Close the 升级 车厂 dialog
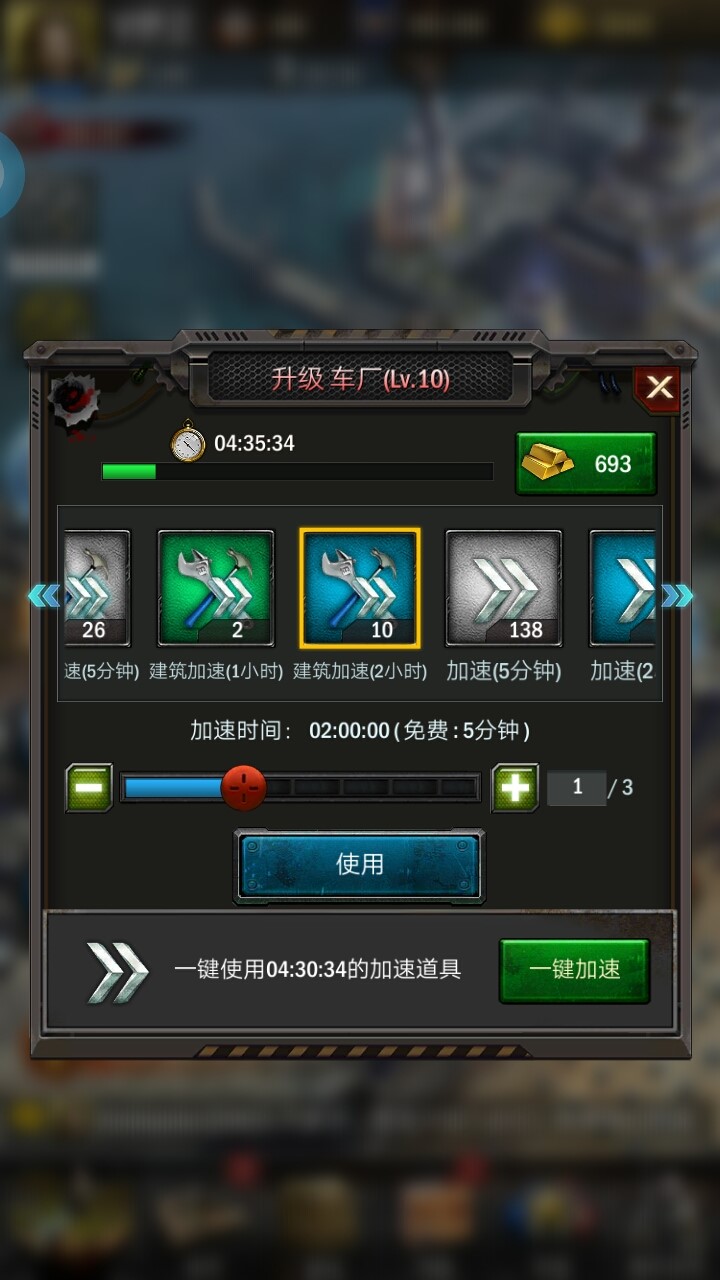The width and height of the screenshot is (720, 1280). pos(659,388)
